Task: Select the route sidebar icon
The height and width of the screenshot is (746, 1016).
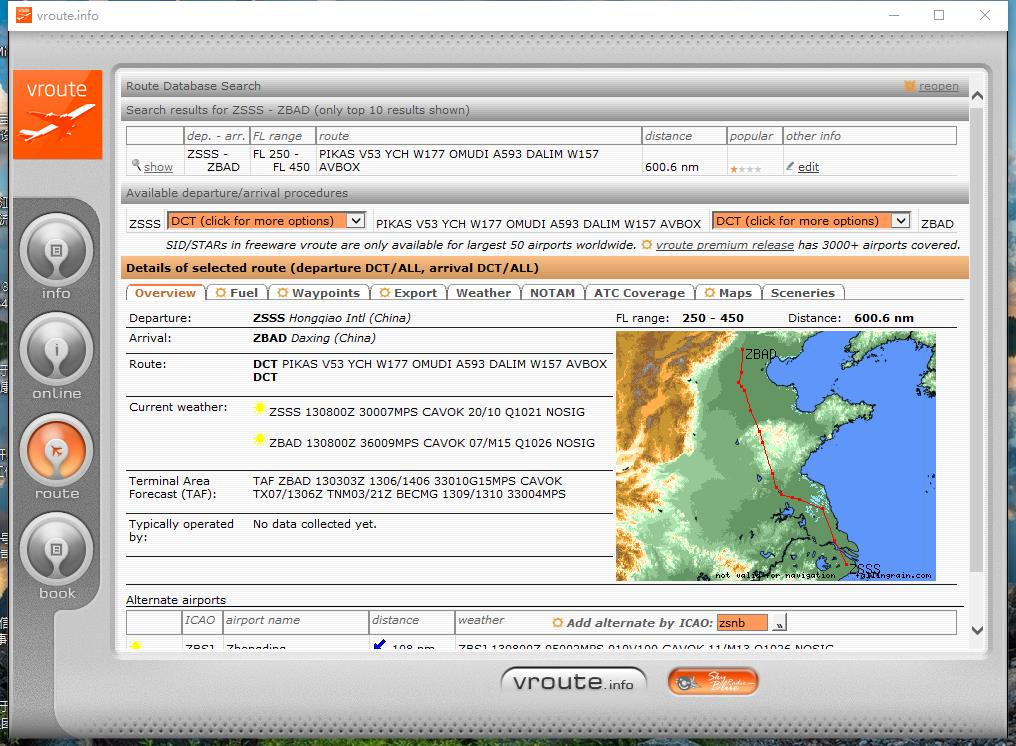Action: [x=57, y=450]
